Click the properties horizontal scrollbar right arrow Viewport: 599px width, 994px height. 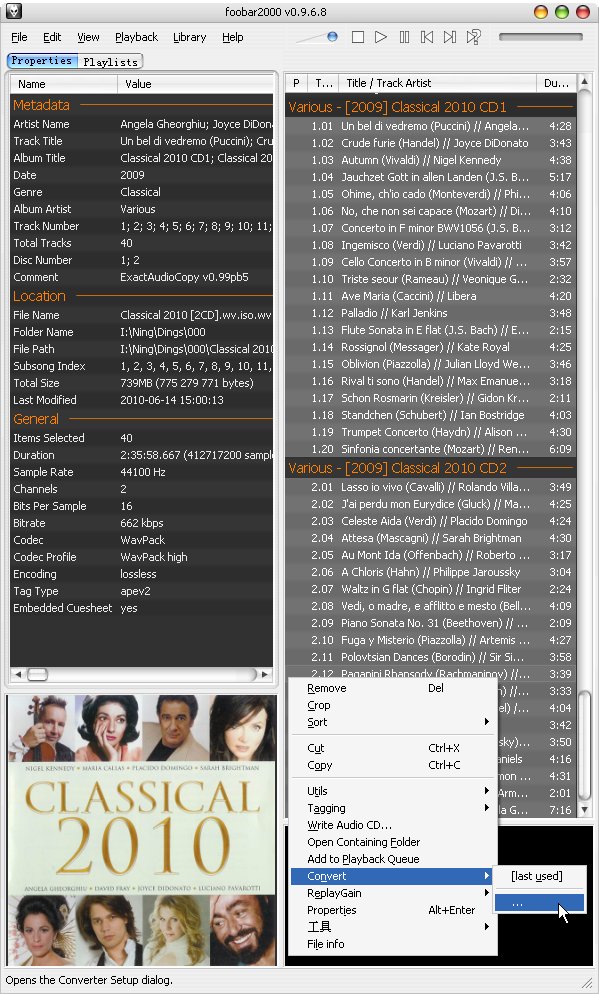264,674
